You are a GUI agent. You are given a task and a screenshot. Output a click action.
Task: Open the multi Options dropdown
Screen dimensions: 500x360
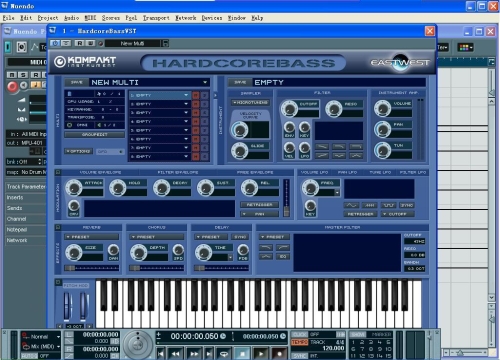pos(78,151)
